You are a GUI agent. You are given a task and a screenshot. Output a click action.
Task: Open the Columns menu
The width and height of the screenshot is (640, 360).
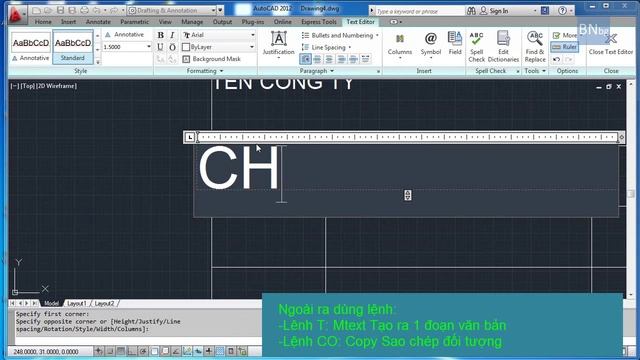pyautogui.click(x=400, y=45)
